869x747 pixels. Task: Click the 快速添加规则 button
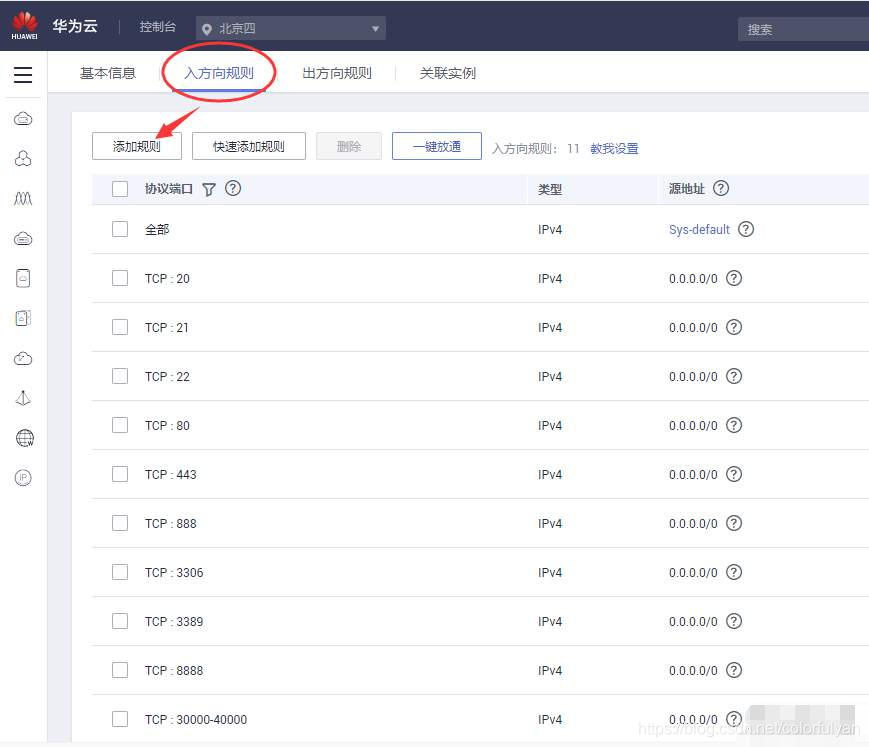[x=249, y=146]
